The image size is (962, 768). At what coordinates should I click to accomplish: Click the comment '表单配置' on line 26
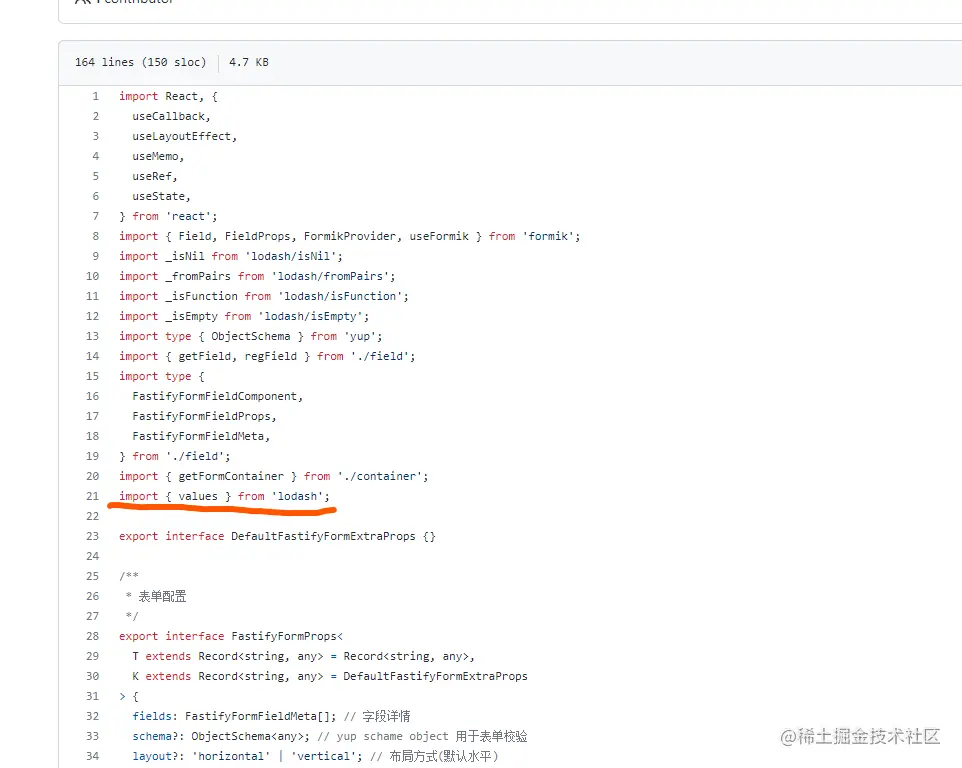[x=163, y=596]
